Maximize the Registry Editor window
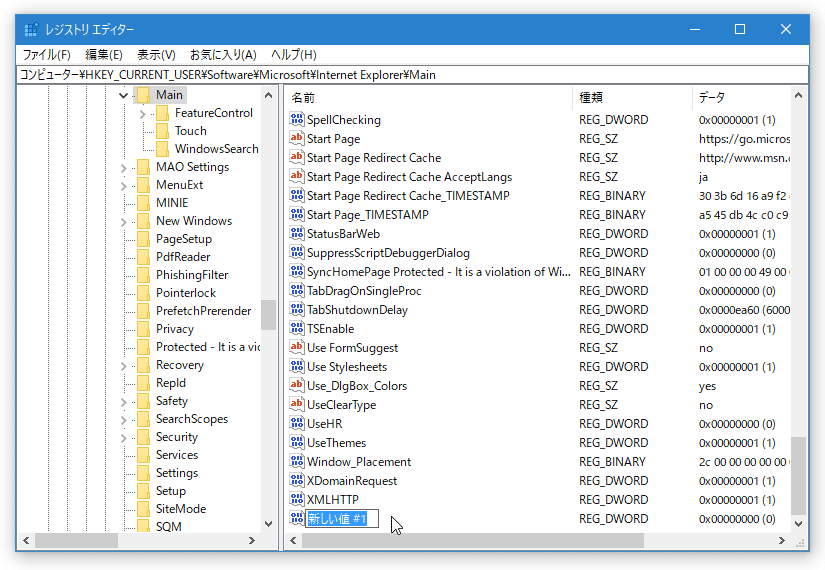The width and height of the screenshot is (825, 570). [x=740, y=29]
